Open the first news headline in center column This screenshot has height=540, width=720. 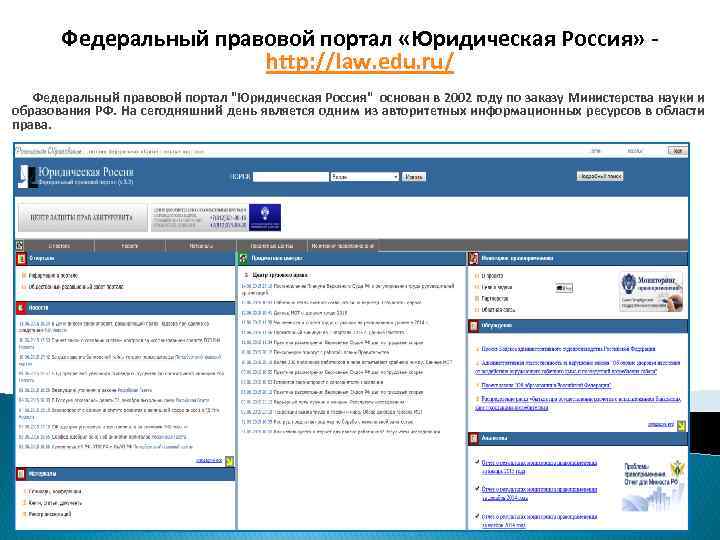(x=348, y=289)
